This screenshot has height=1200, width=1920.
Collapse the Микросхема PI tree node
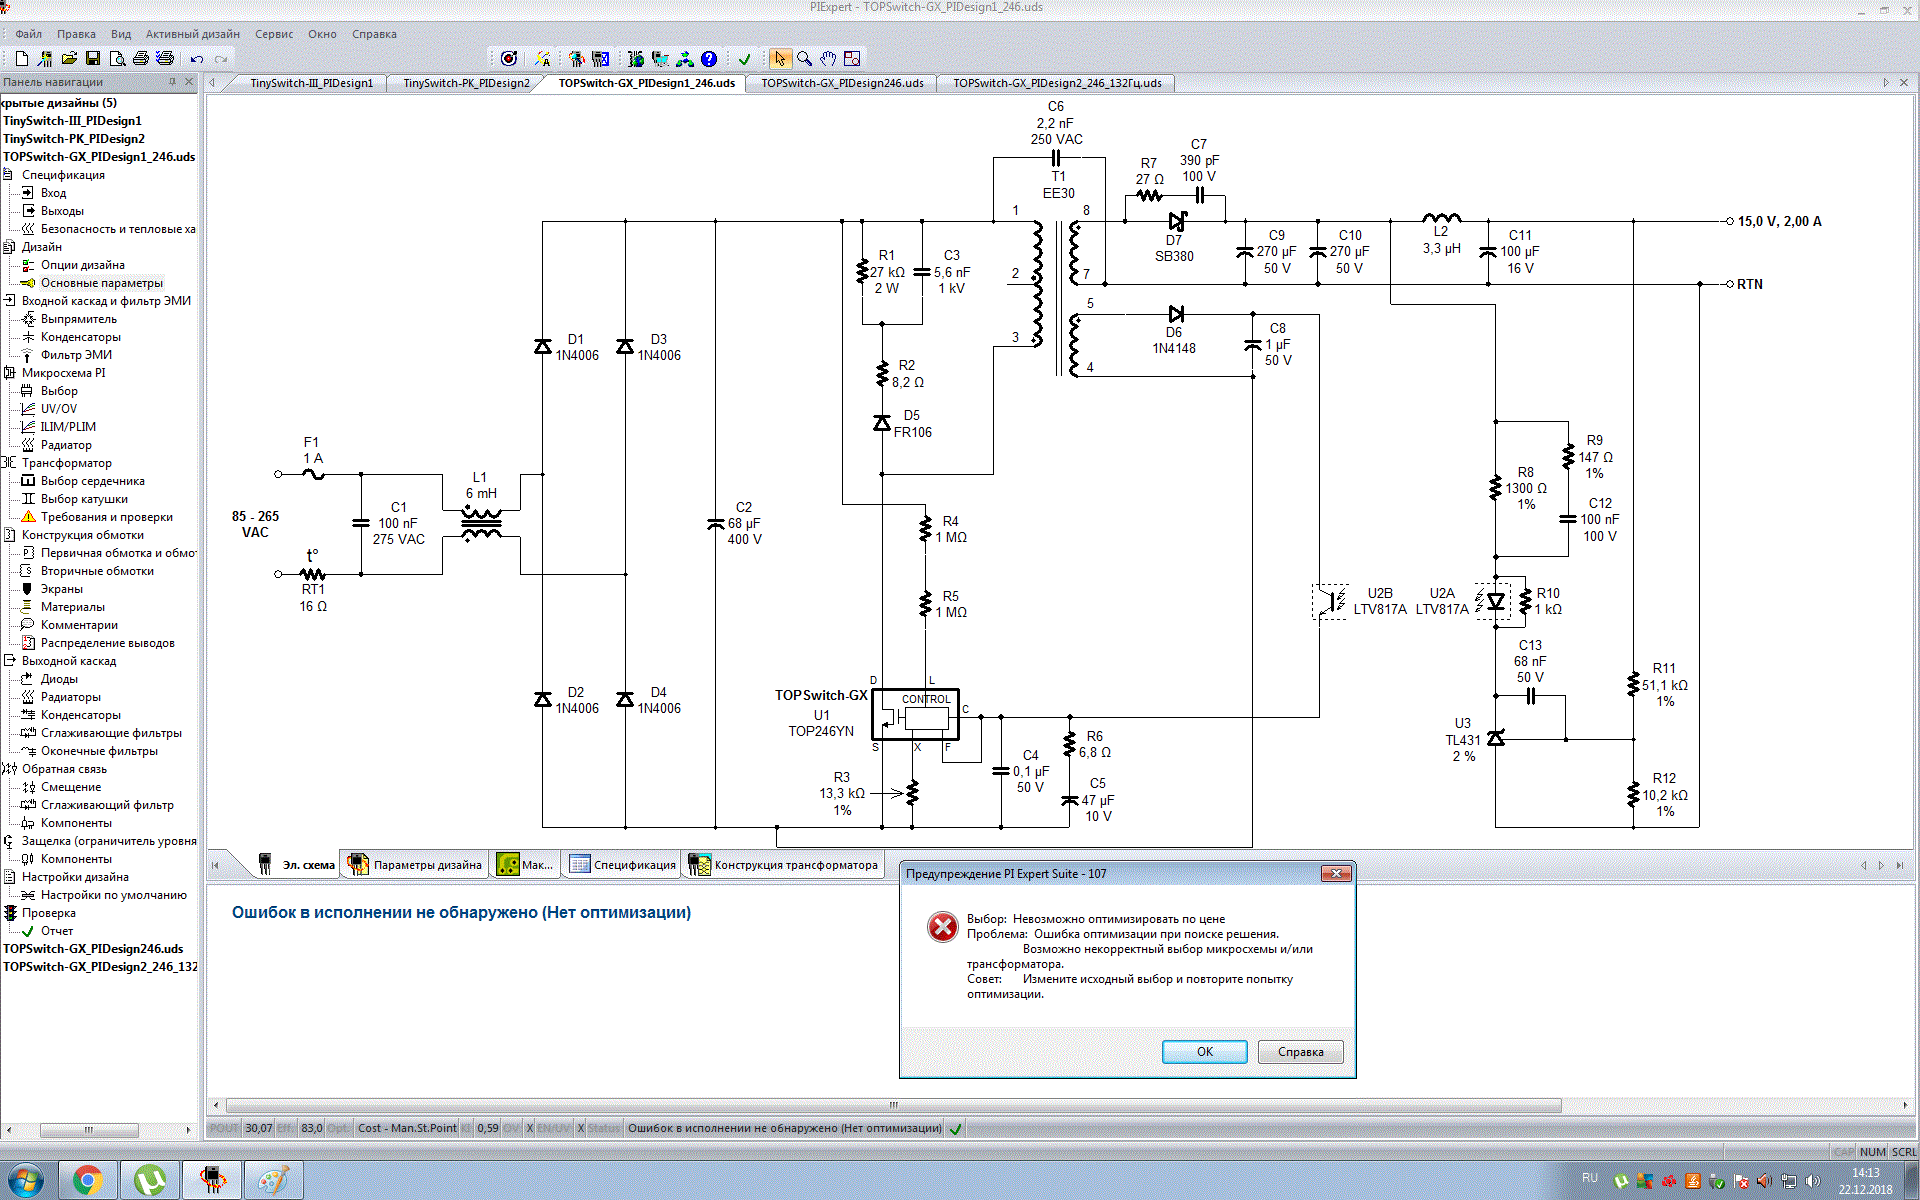point(9,373)
